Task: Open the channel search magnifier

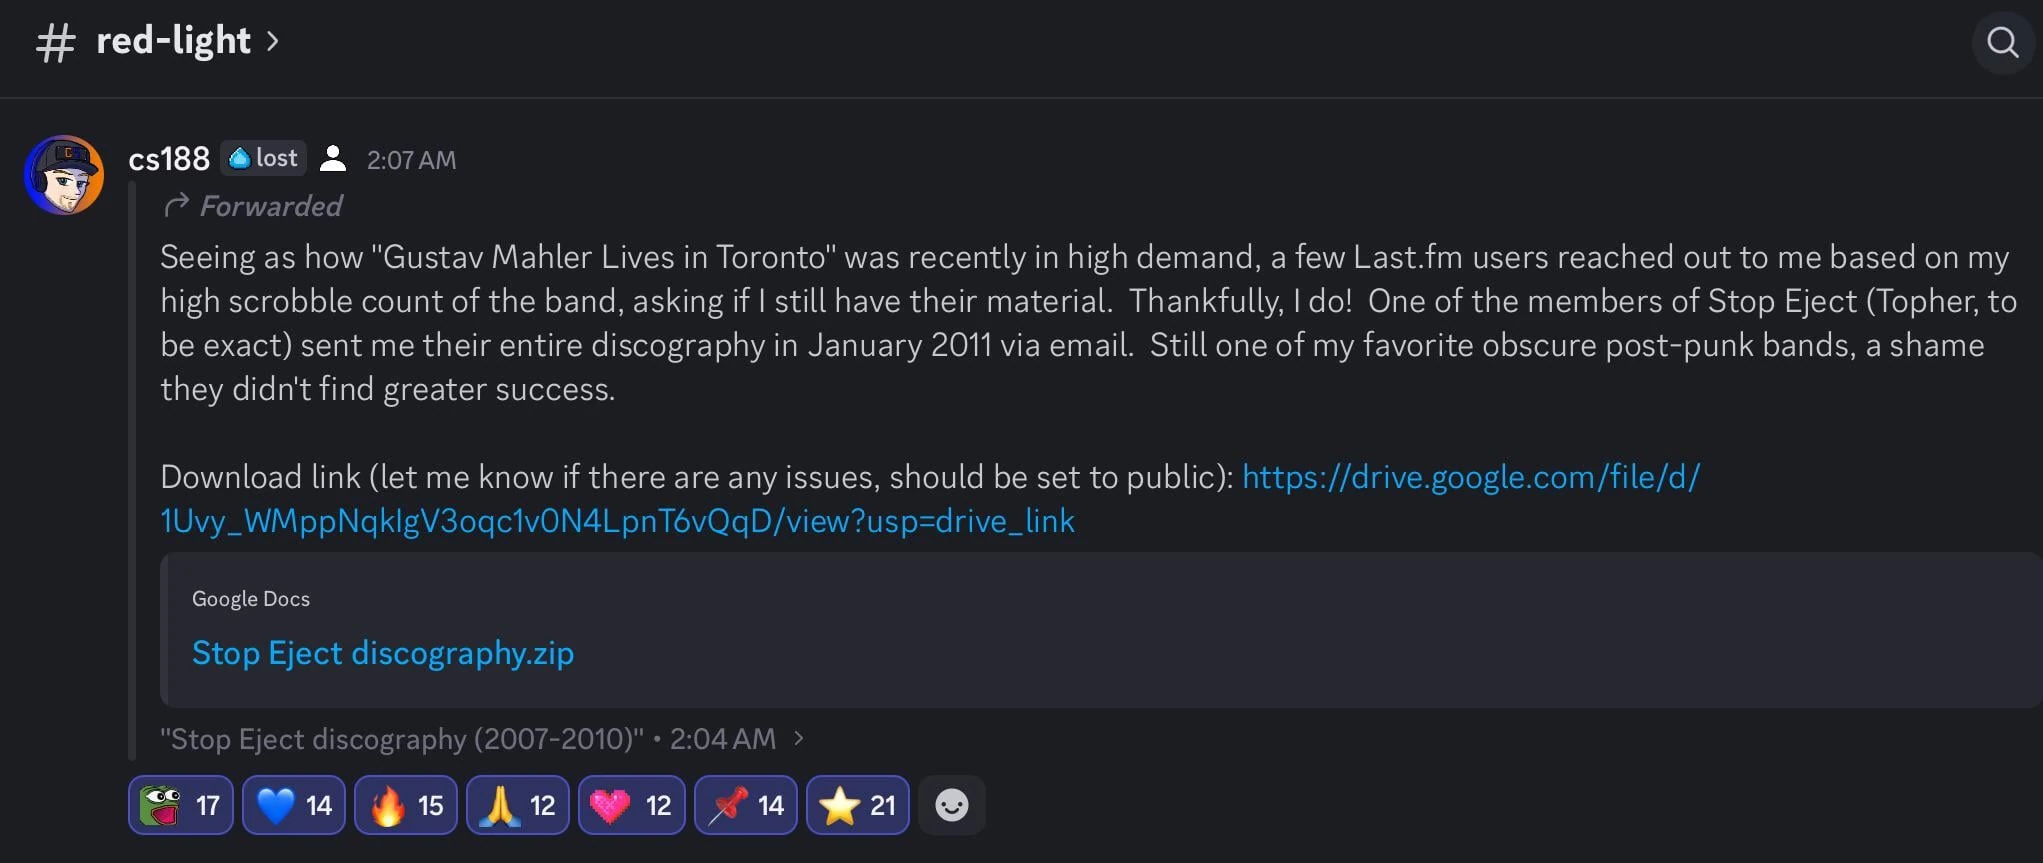Action: [2002, 42]
